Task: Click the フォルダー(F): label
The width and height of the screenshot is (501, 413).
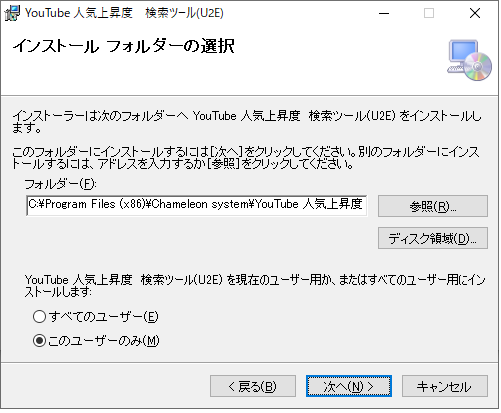Action: [60, 184]
